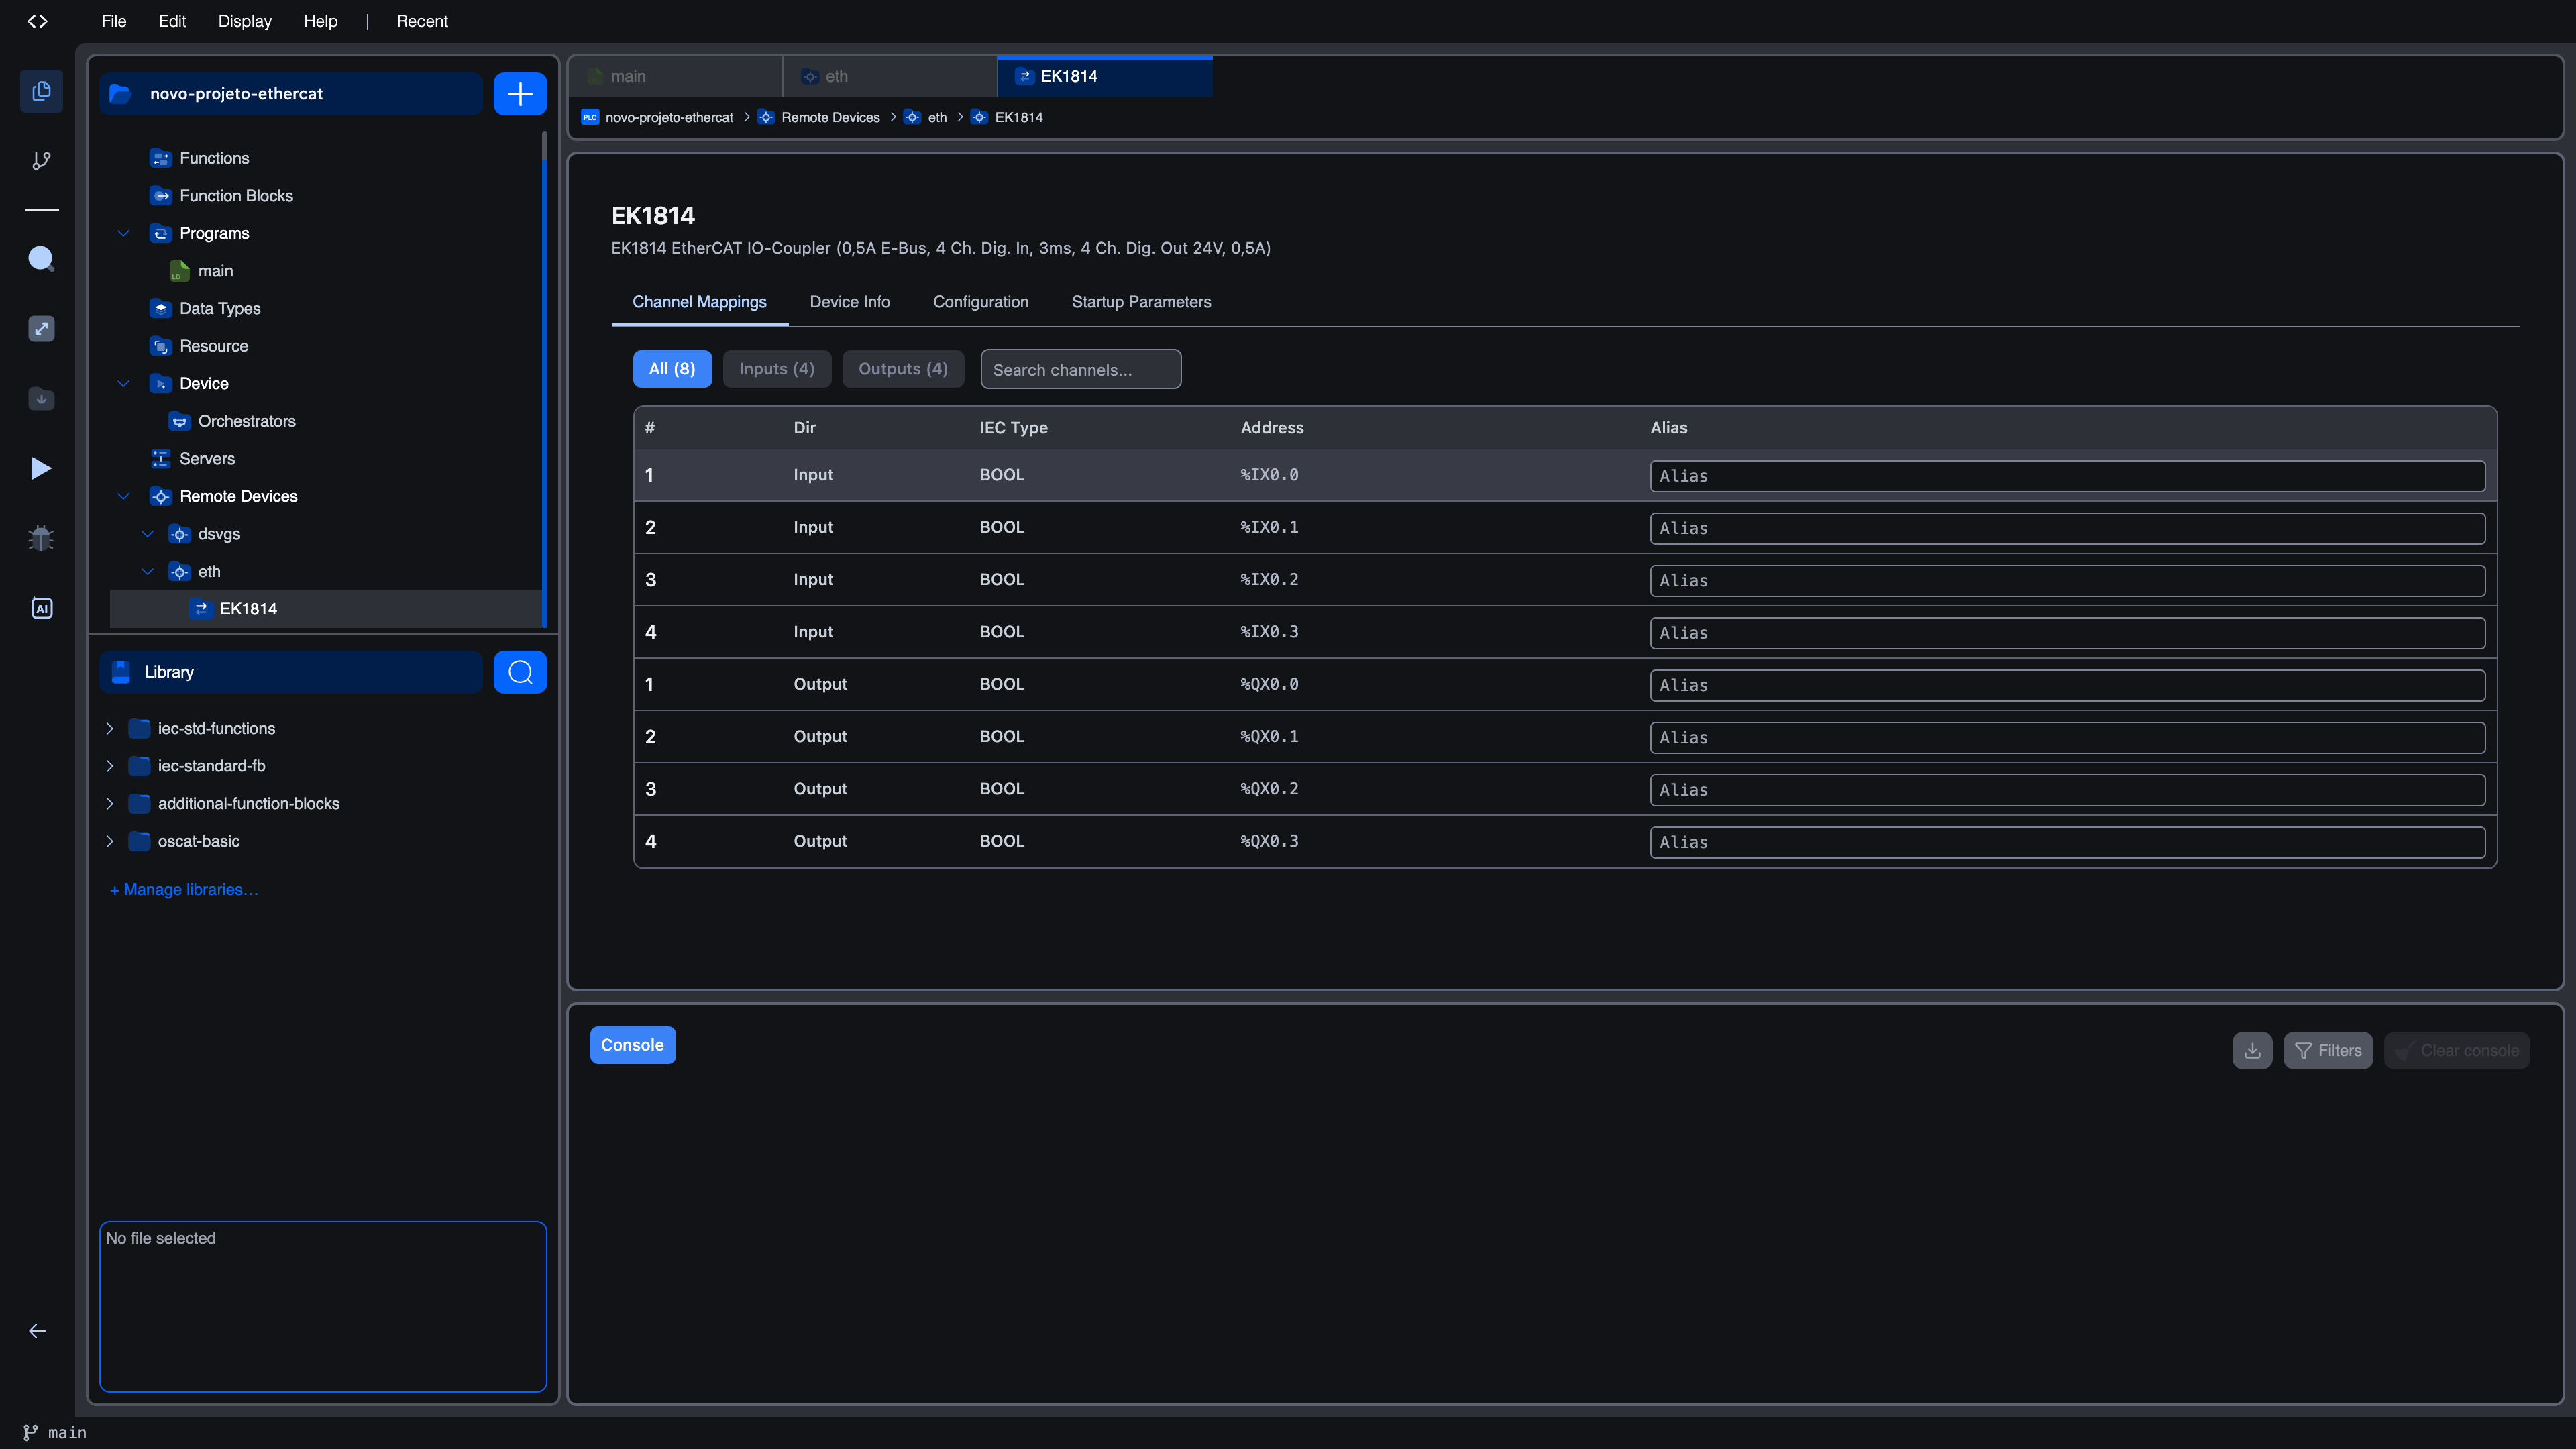Download console log with download icon

[x=2252, y=1050]
